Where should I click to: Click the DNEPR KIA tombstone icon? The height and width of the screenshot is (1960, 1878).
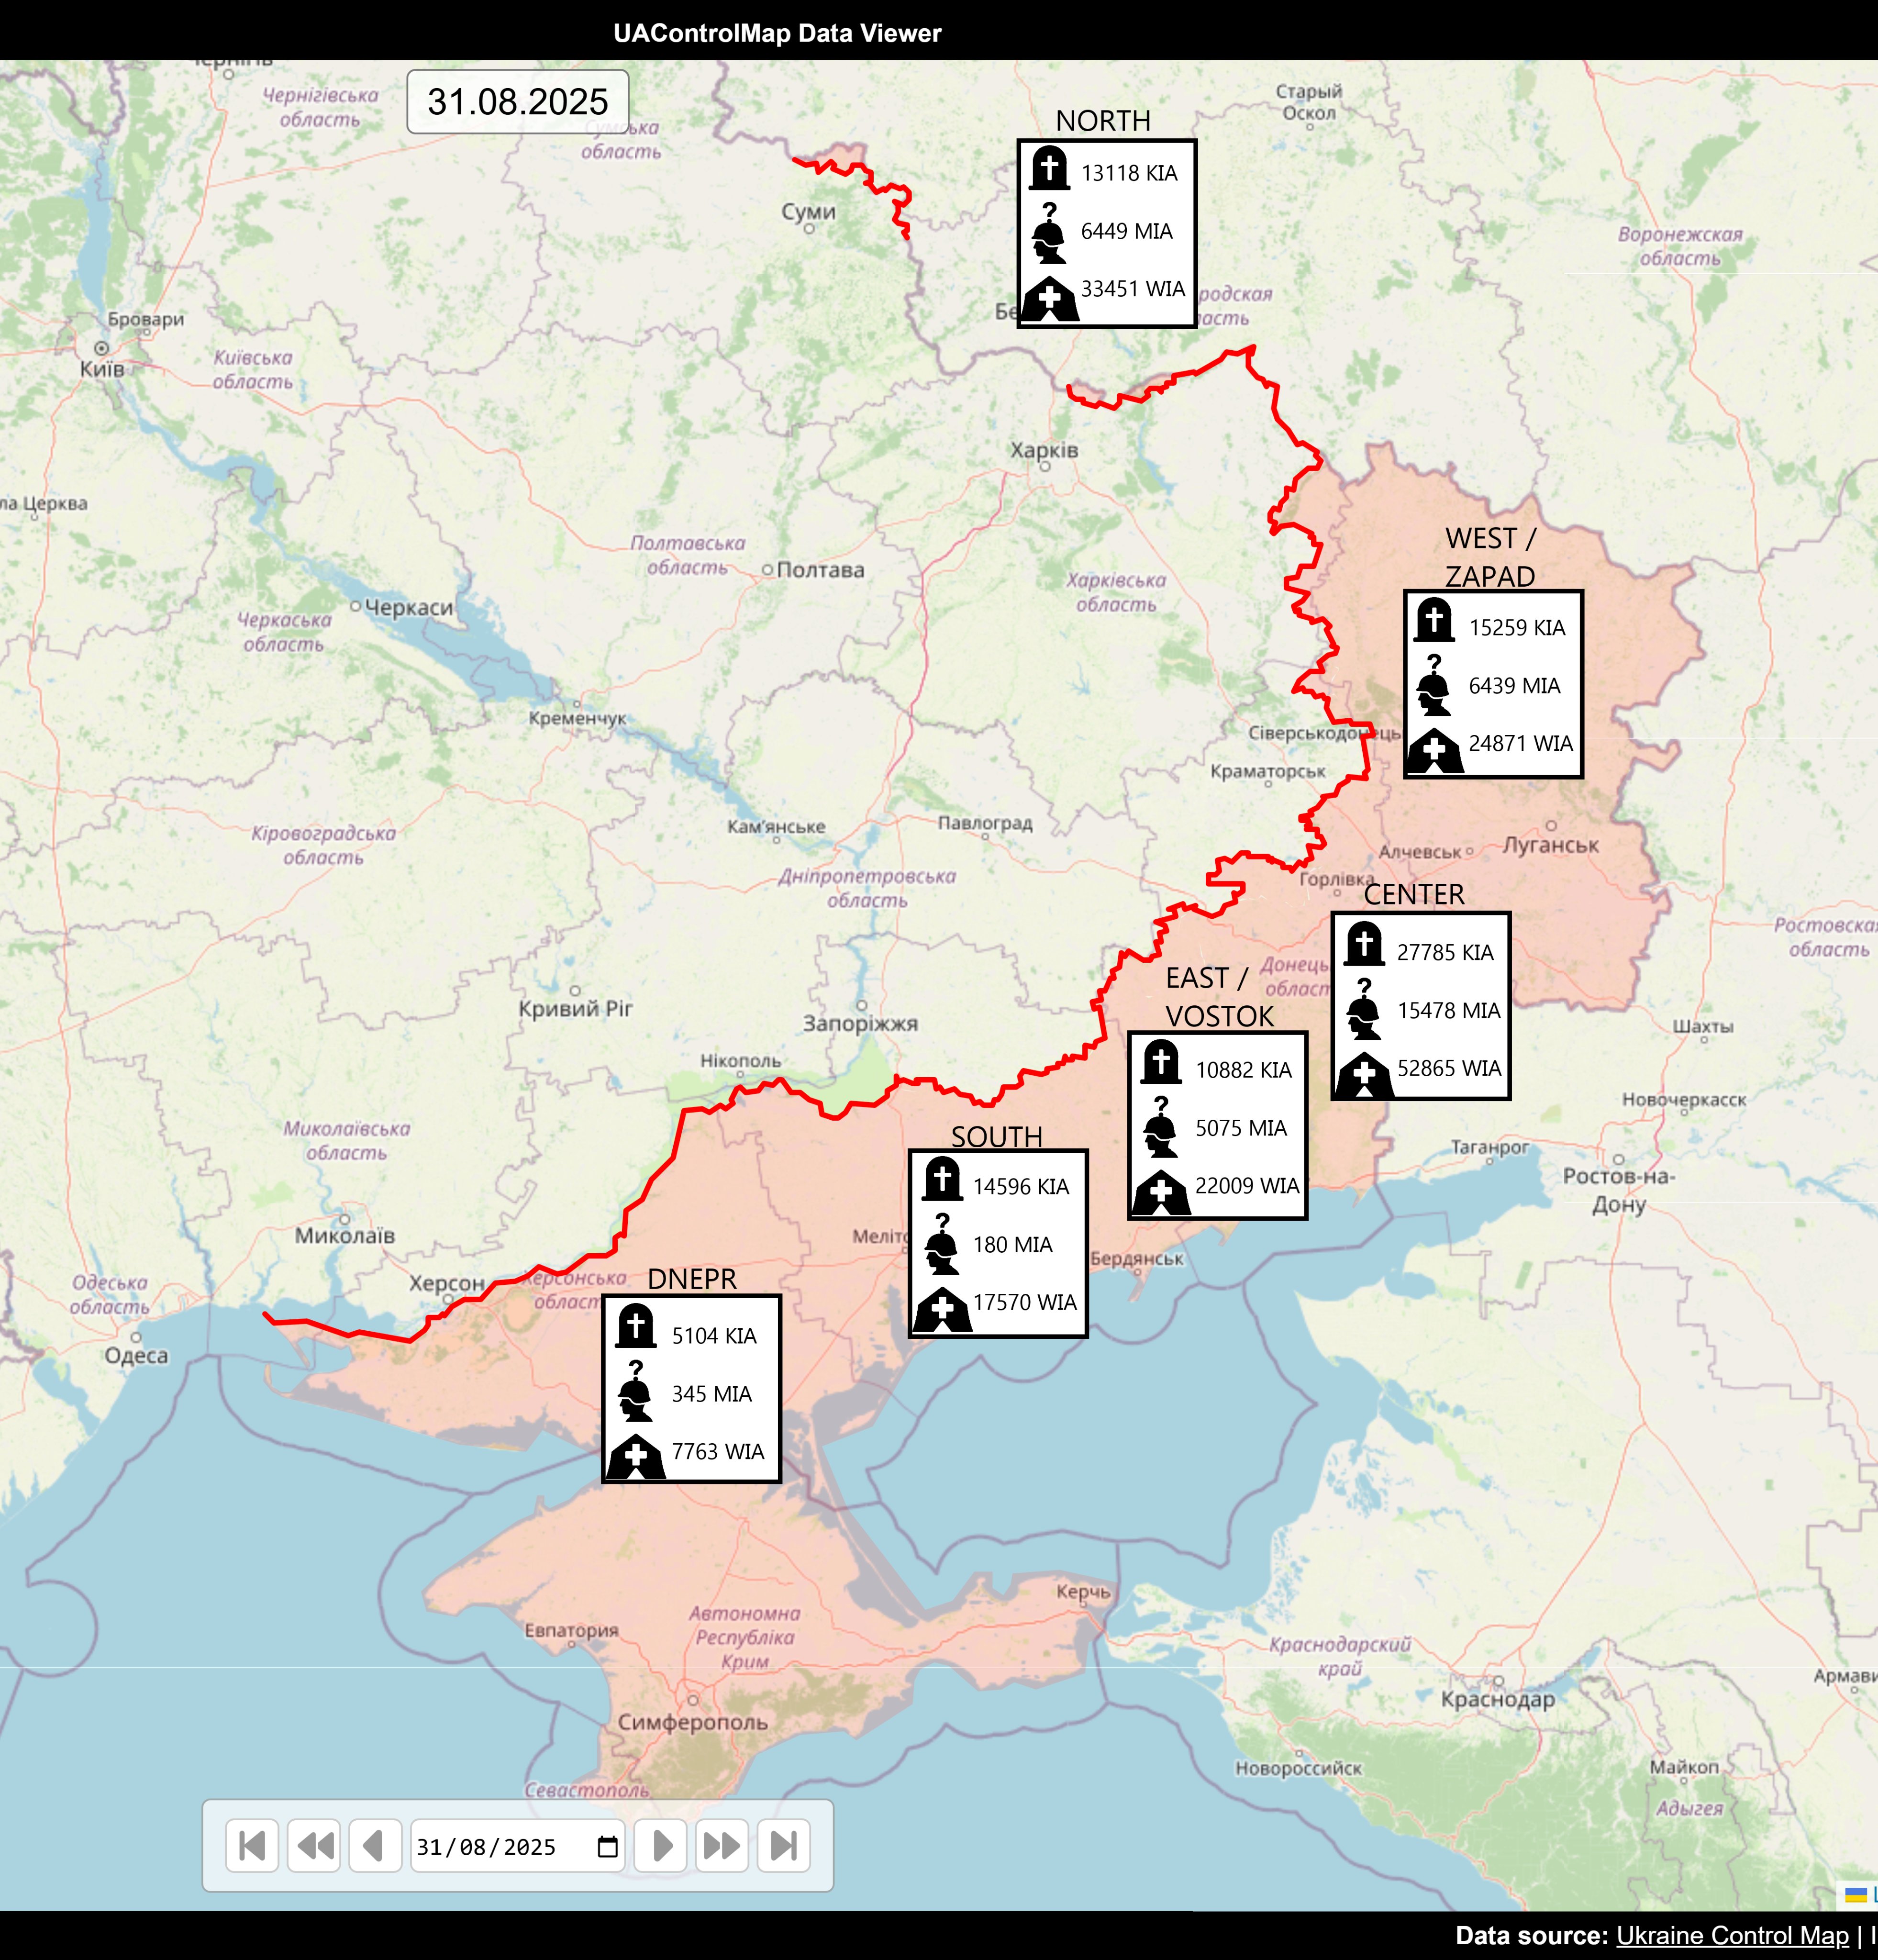(636, 1326)
